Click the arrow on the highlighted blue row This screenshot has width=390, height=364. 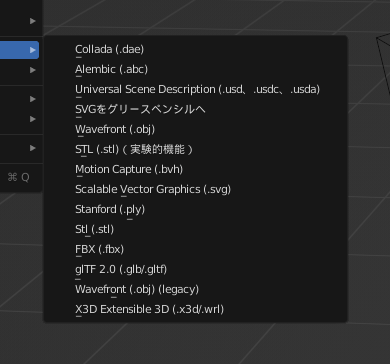(x=33, y=50)
